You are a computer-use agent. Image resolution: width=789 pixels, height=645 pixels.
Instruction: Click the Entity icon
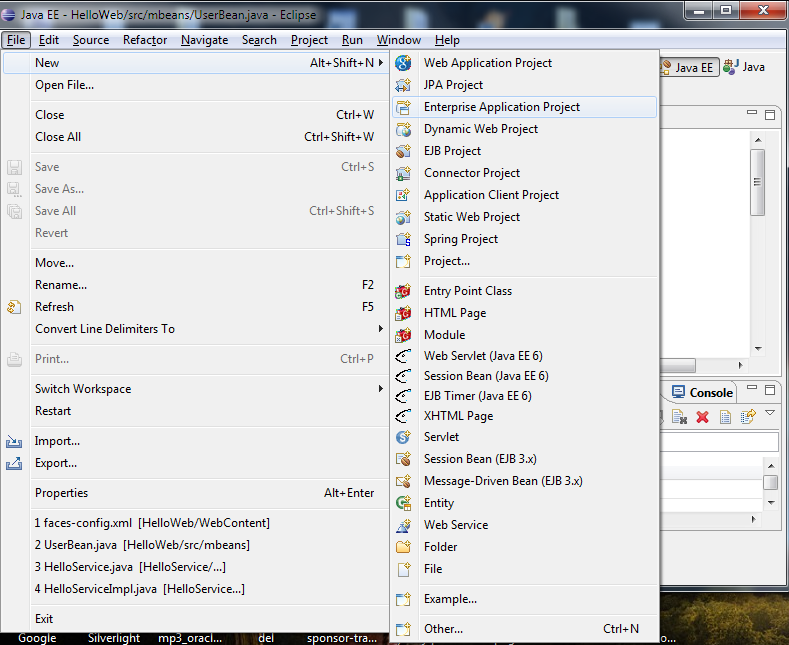pyautogui.click(x=403, y=503)
